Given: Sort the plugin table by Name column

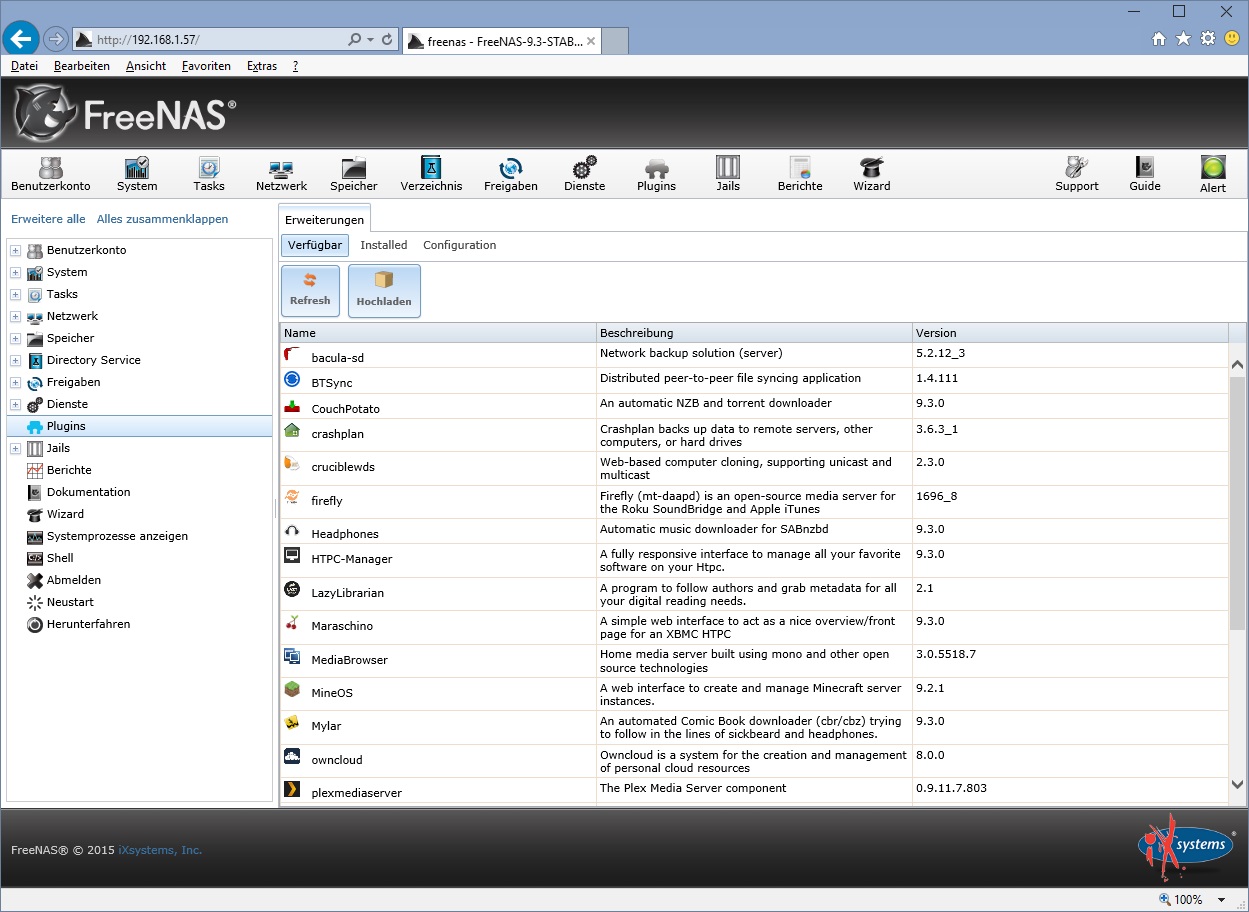Looking at the screenshot, I should point(437,333).
